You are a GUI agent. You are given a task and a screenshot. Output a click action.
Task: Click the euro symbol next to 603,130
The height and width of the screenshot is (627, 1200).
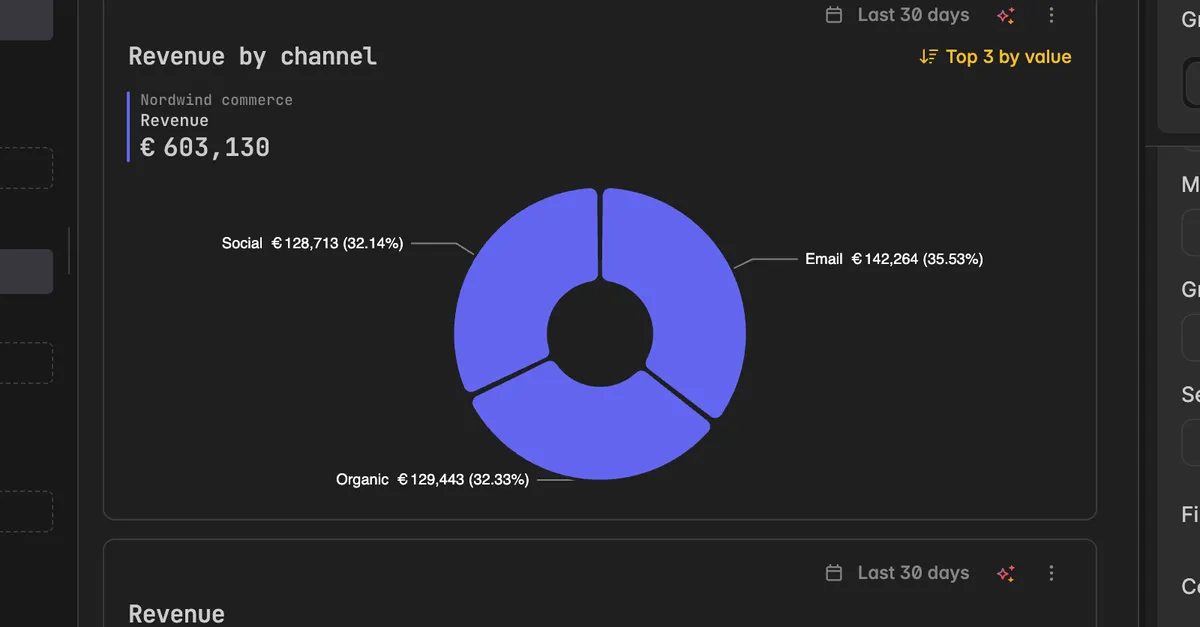coord(148,148)
